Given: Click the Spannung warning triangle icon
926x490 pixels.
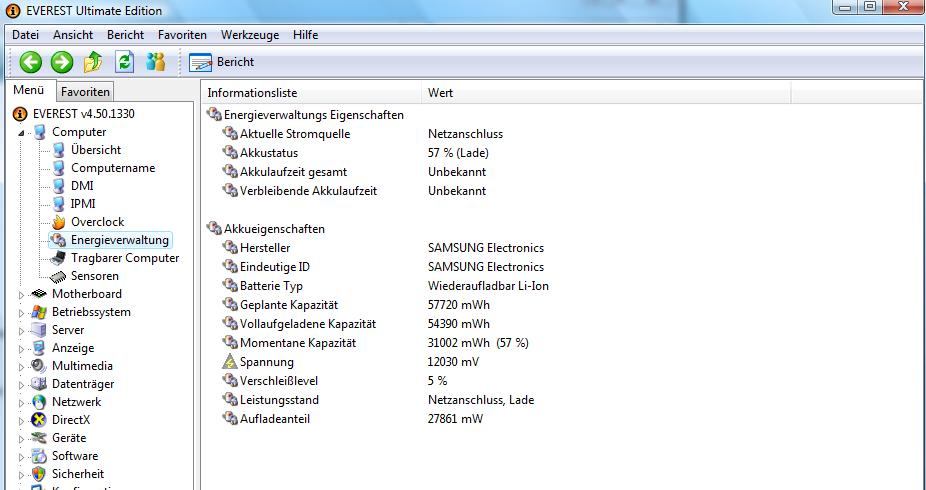Looking at the screenshot, I should (230, 361).
